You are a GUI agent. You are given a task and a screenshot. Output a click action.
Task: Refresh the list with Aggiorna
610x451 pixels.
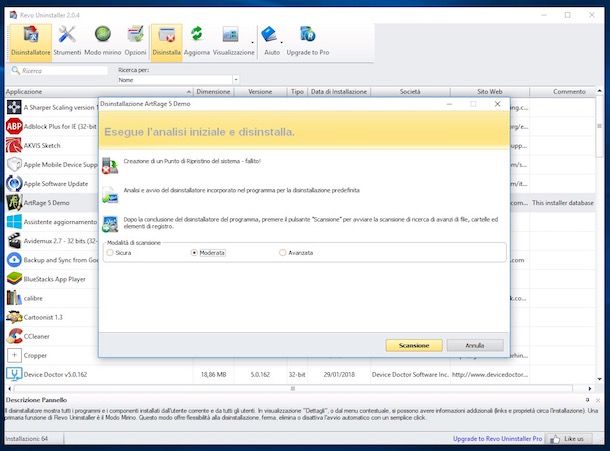(x=197, y=41)
